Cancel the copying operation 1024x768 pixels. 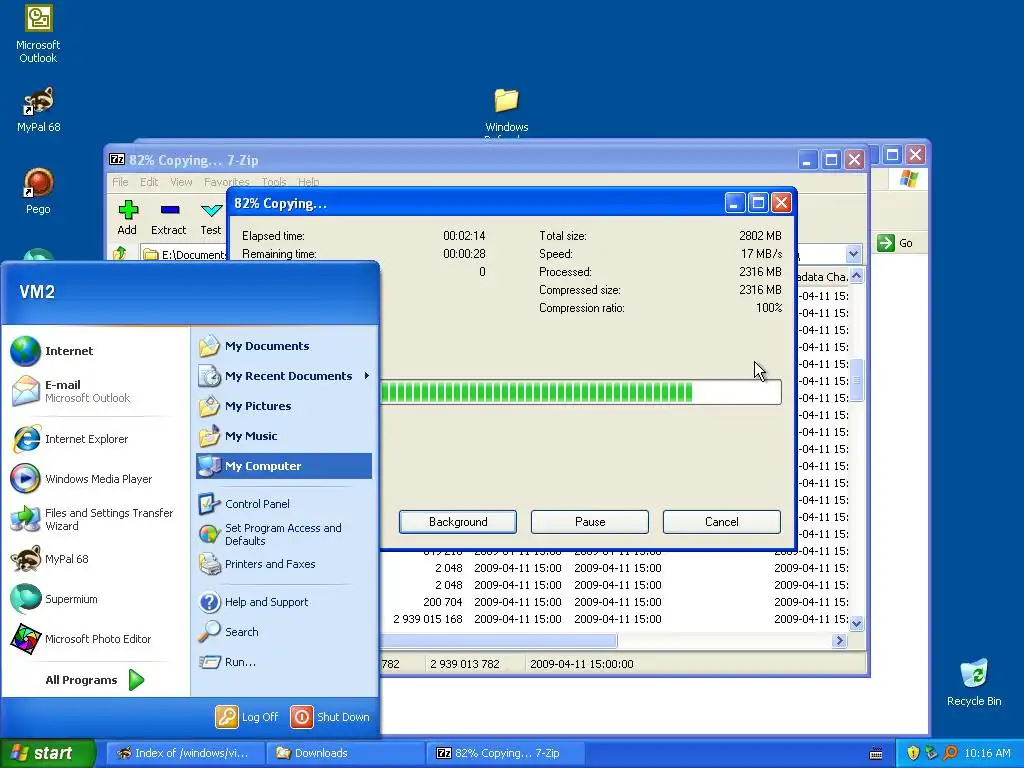click(722, 522)
